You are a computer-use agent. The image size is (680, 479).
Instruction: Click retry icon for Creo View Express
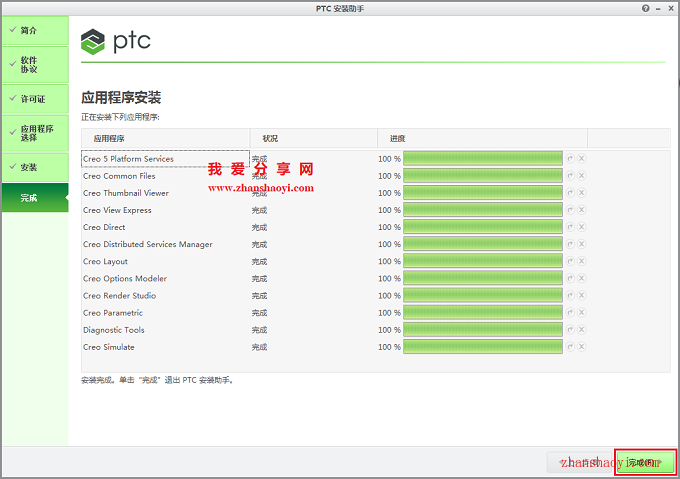tap(570, 210)
